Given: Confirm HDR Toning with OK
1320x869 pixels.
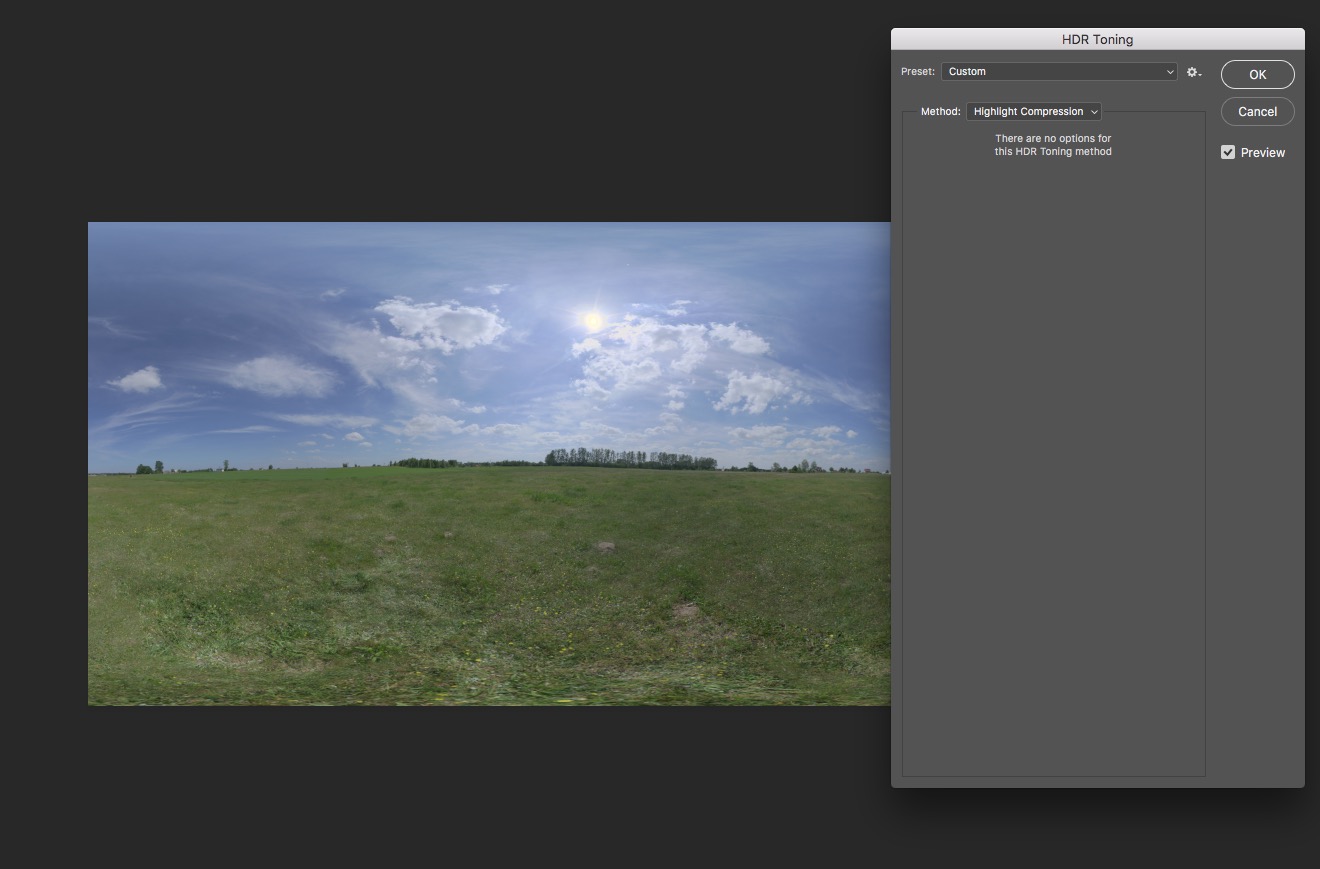Looking at the screenshot, I should click(x=1258, y=74).
